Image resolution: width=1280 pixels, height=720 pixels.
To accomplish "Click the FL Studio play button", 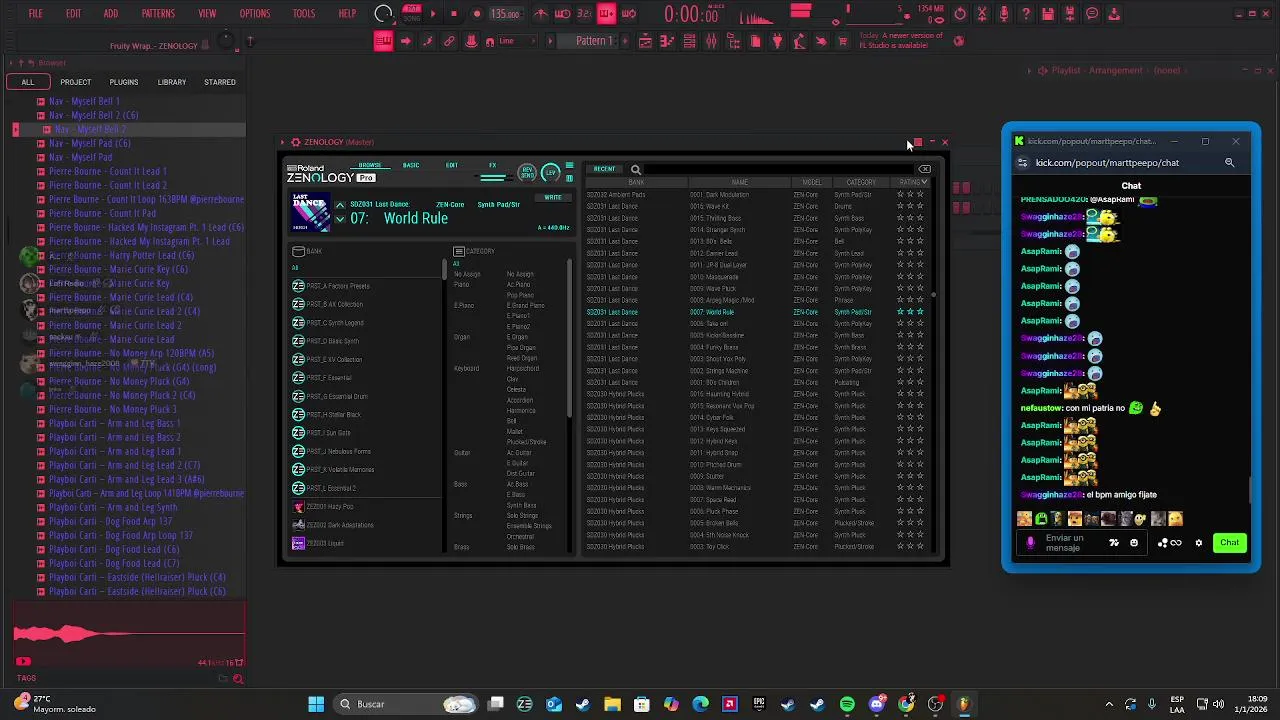I will click(433, 13).
